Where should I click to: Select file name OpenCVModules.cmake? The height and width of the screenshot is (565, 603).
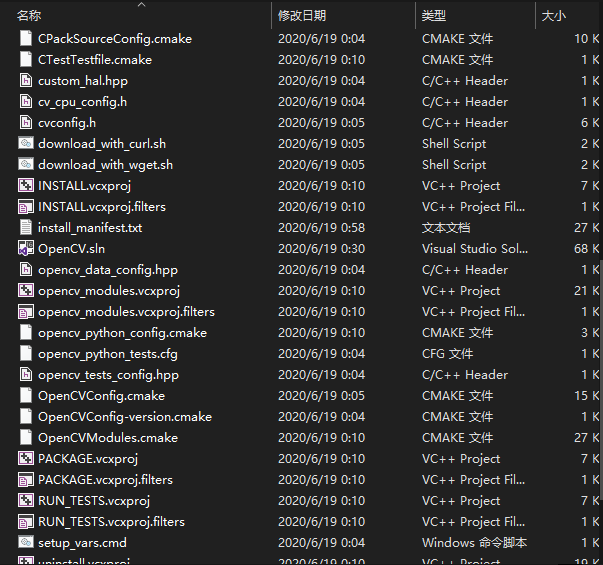108,438
